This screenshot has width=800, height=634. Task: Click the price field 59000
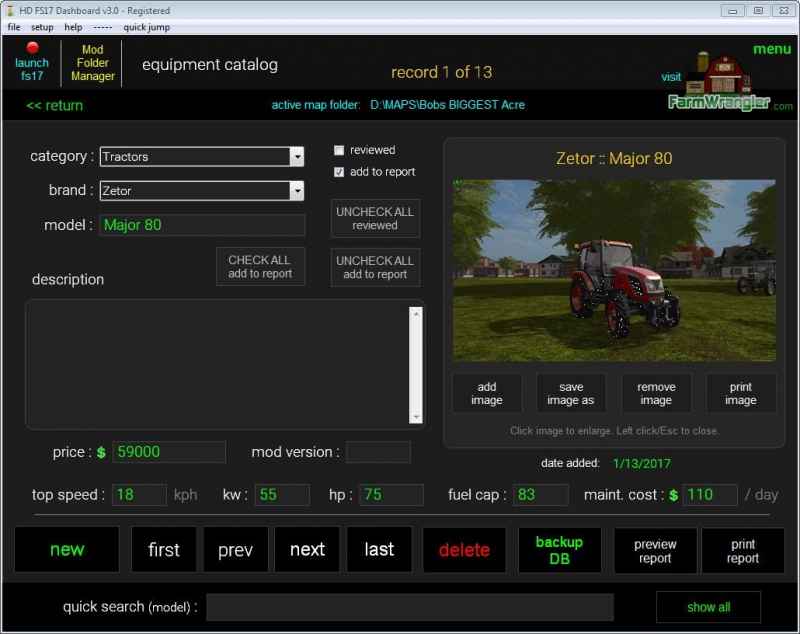point(169,452)
